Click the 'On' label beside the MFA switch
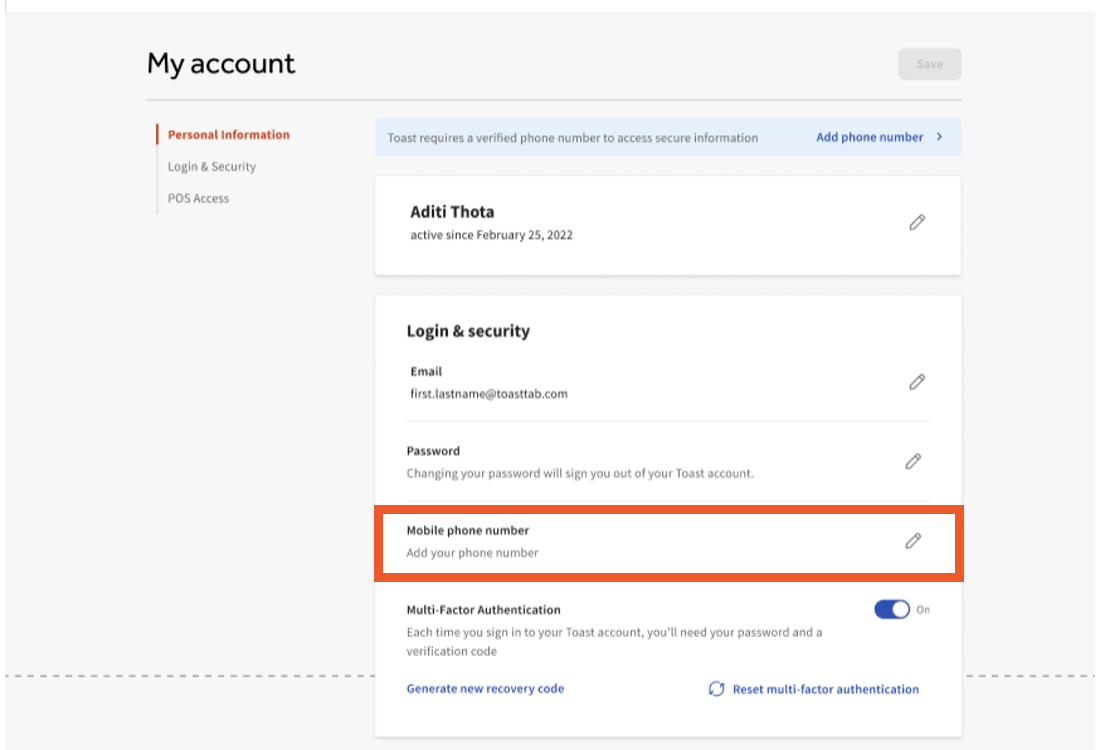Image resolution: width=1102 pixels, height=750 pixels. pos(922,609)
